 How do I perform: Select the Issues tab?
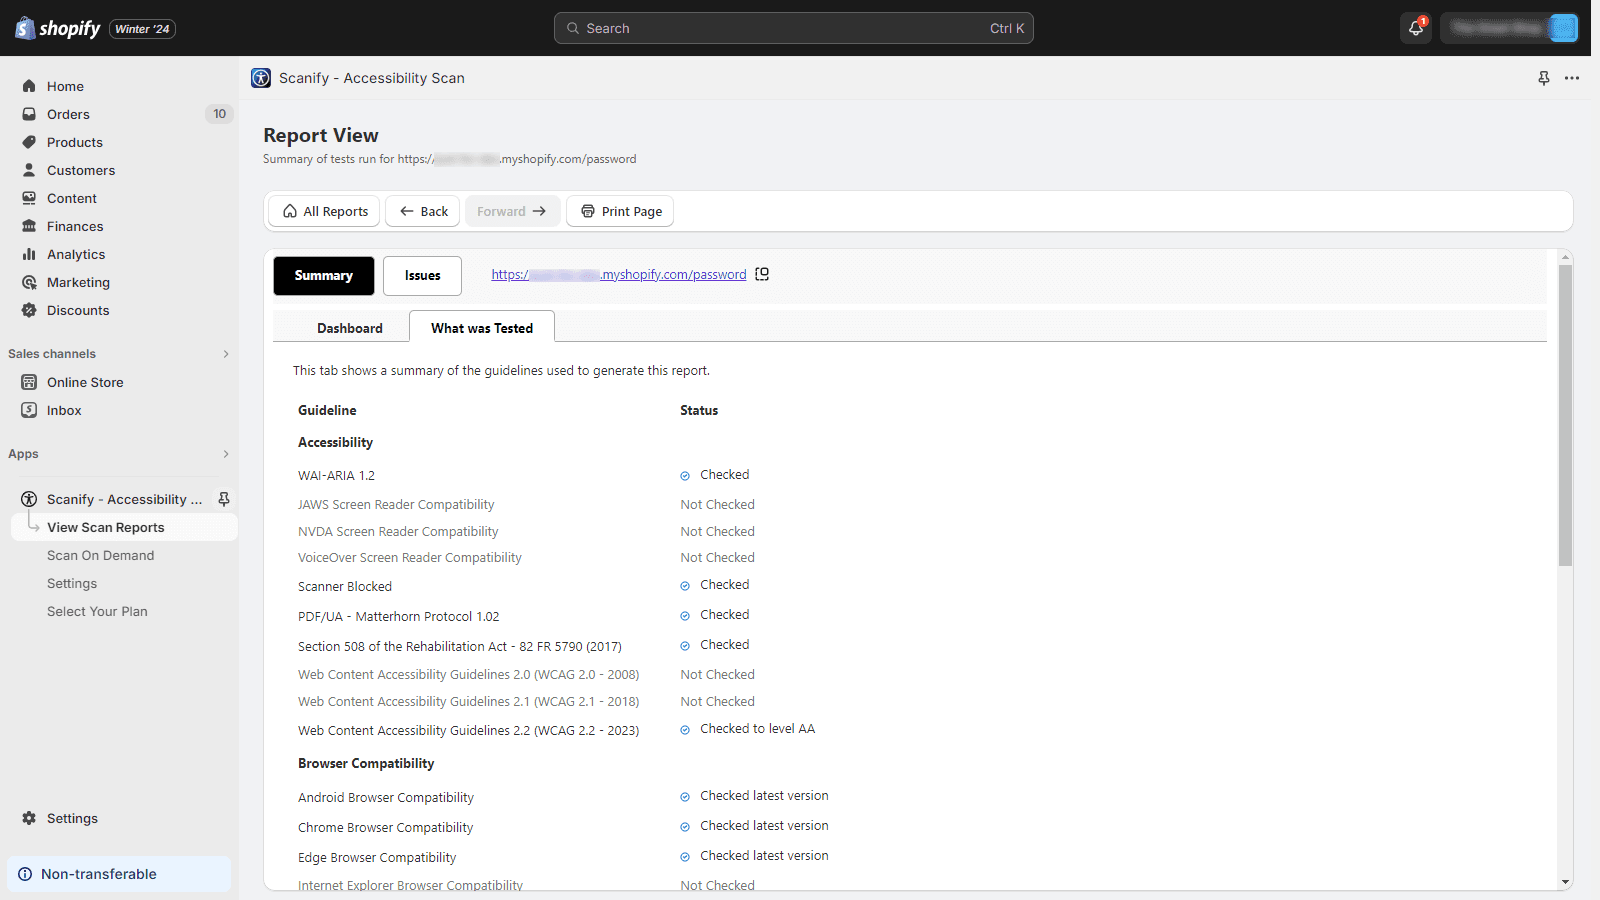pos(422,276)
